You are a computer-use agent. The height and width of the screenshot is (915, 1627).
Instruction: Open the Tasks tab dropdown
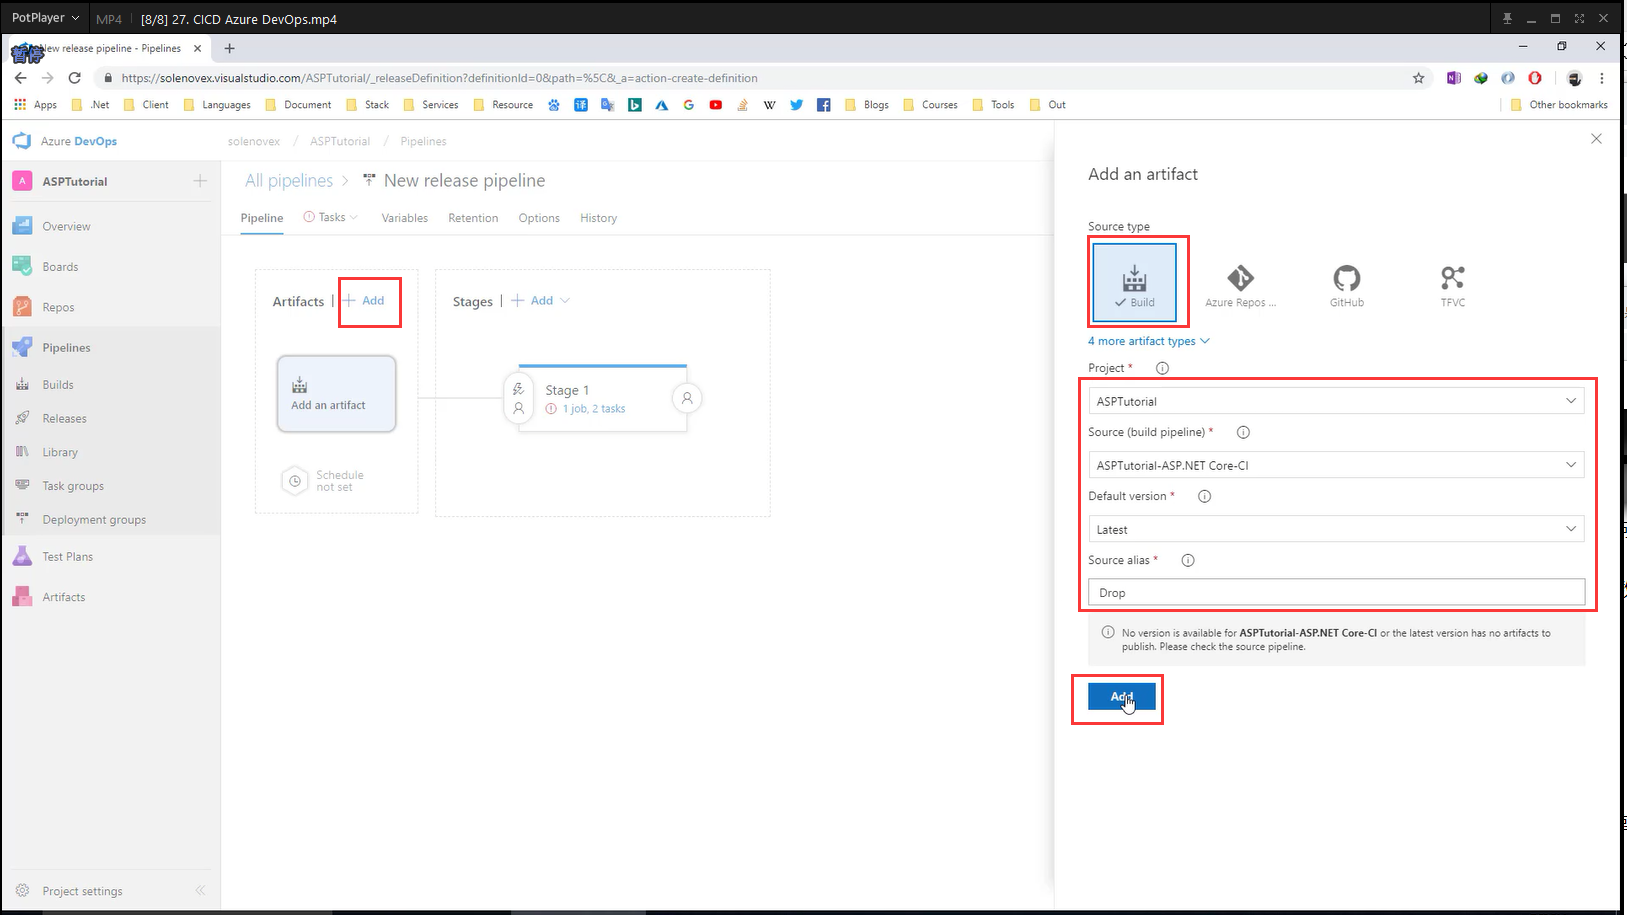[x=330, y=217]
